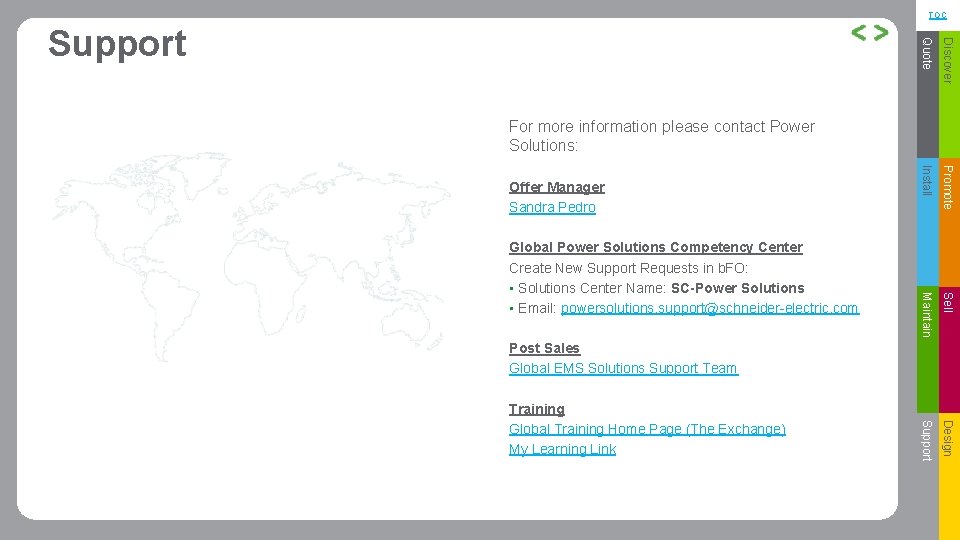Switch to the Support side tab
This screenshot has height=540, width=960.
[927, 476]
